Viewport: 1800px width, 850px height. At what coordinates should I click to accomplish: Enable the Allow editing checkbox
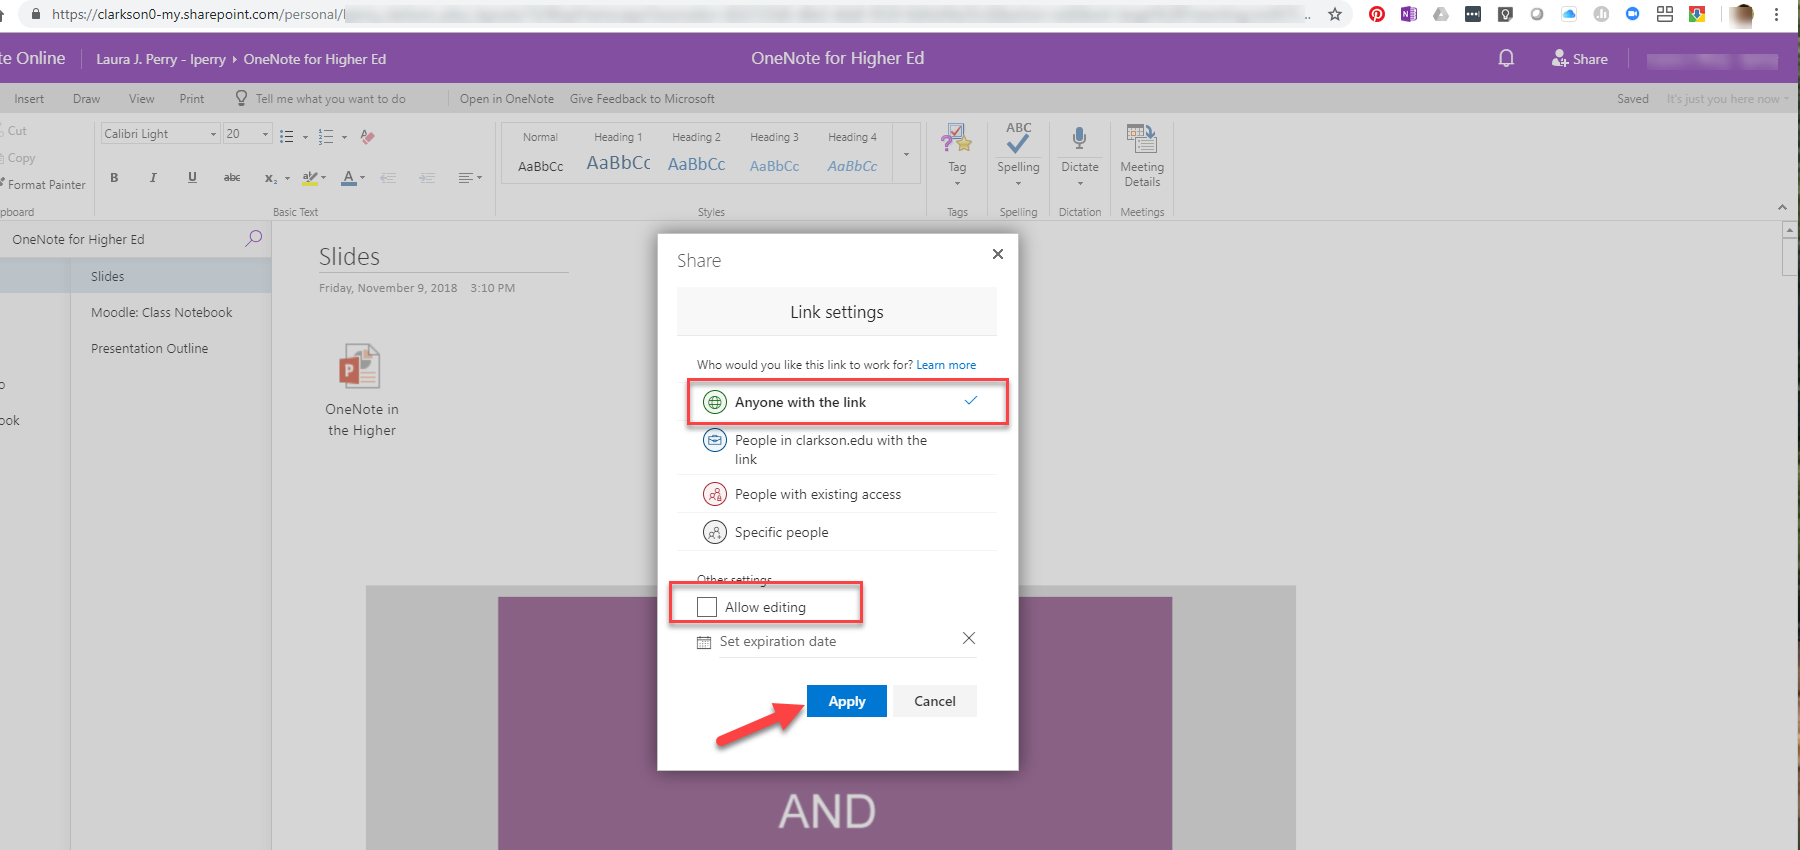tap(707, 607)
